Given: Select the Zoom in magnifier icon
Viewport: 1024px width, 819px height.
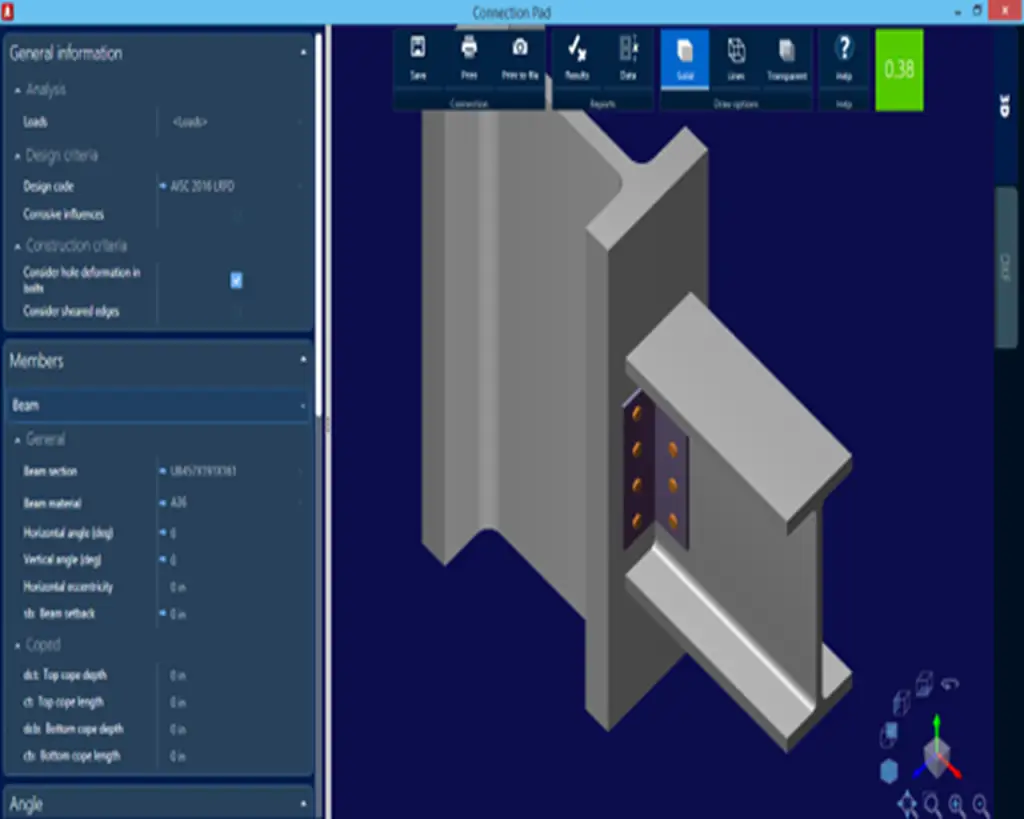Looking at the screenshot, I should pos(955,803).
